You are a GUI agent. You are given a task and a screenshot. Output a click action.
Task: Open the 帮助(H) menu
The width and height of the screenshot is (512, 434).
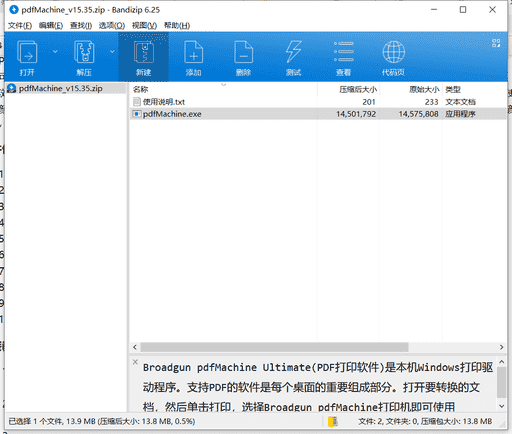[177, 25]
